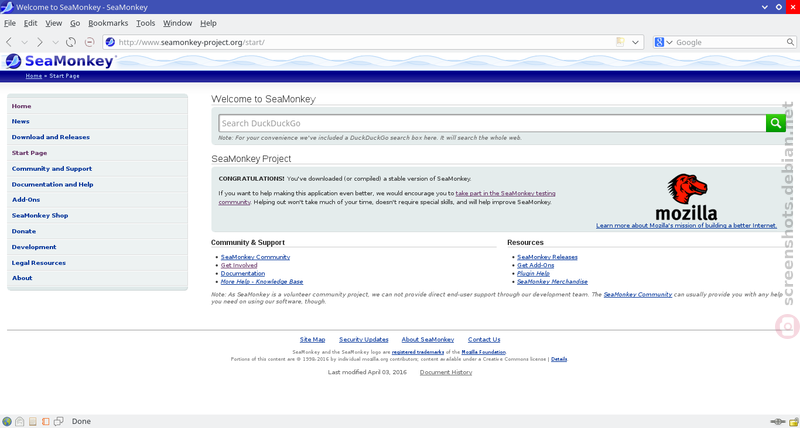
Task: Click the SeaMonkey logo banner
Action: 59,61
